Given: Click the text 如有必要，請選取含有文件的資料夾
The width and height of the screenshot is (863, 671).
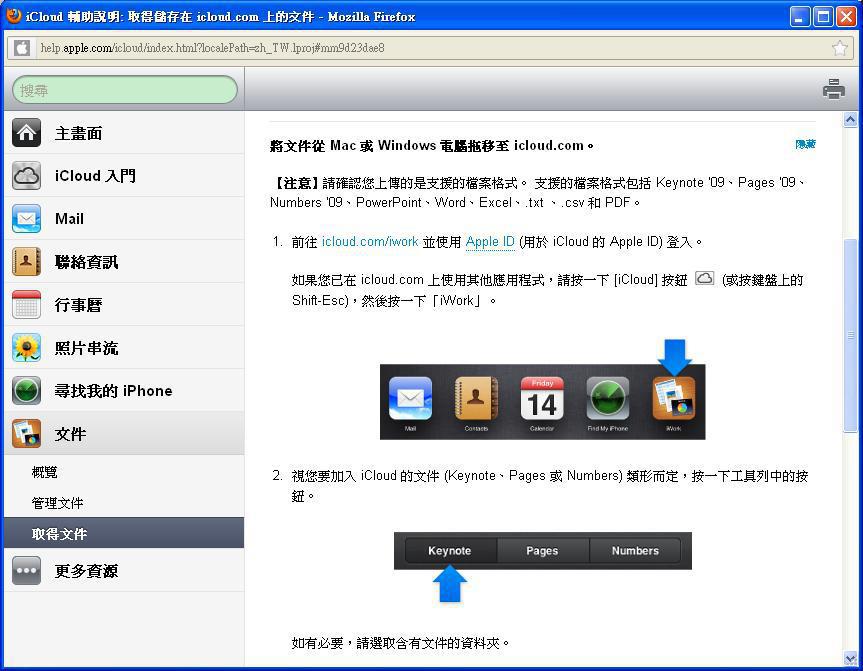Looking at the screenshot, I should 400,643.
